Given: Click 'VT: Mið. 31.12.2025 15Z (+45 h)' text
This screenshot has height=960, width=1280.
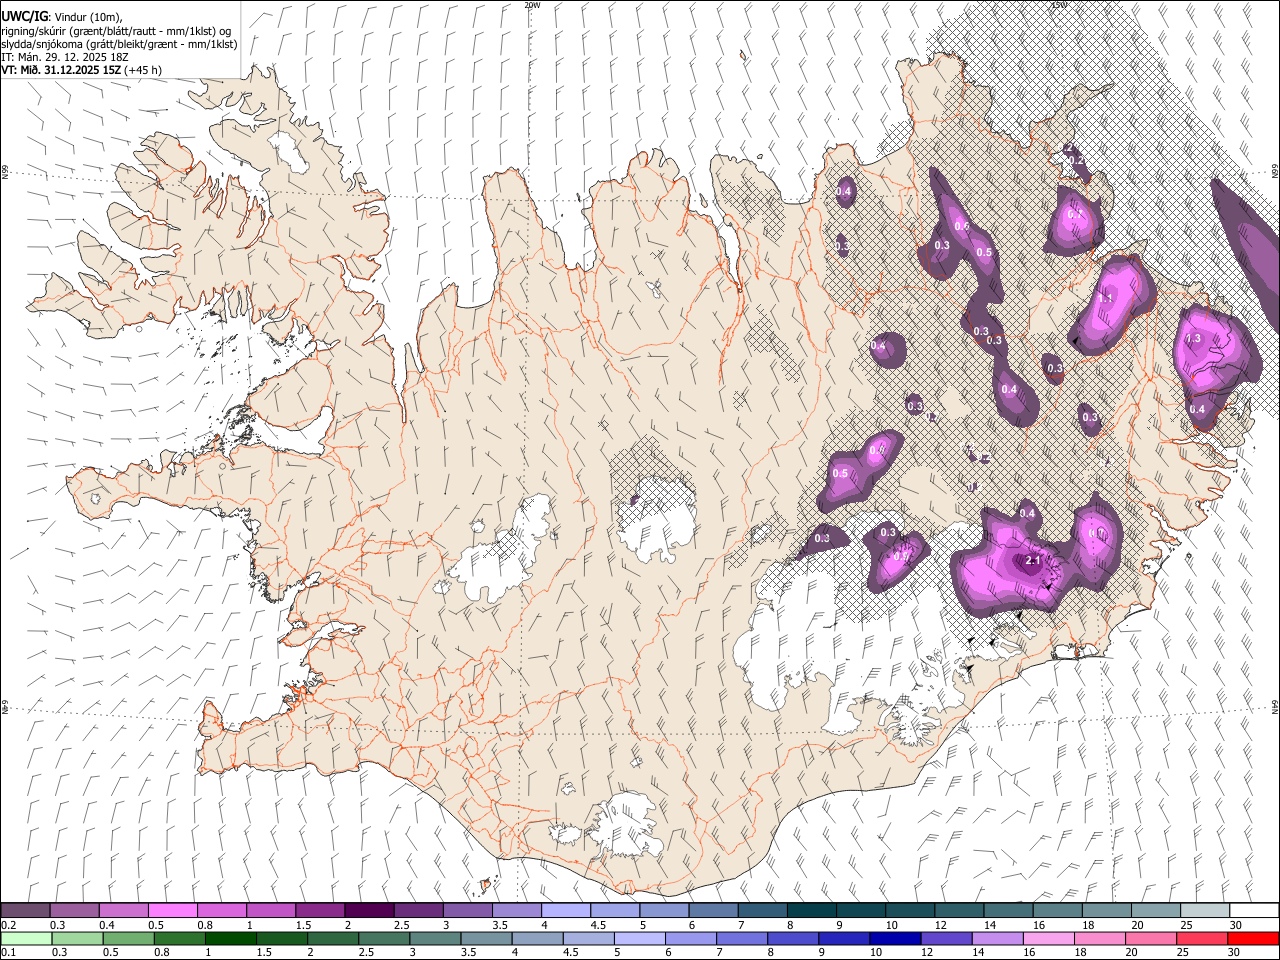Looking at the screenshot, I should coord(82,70).
